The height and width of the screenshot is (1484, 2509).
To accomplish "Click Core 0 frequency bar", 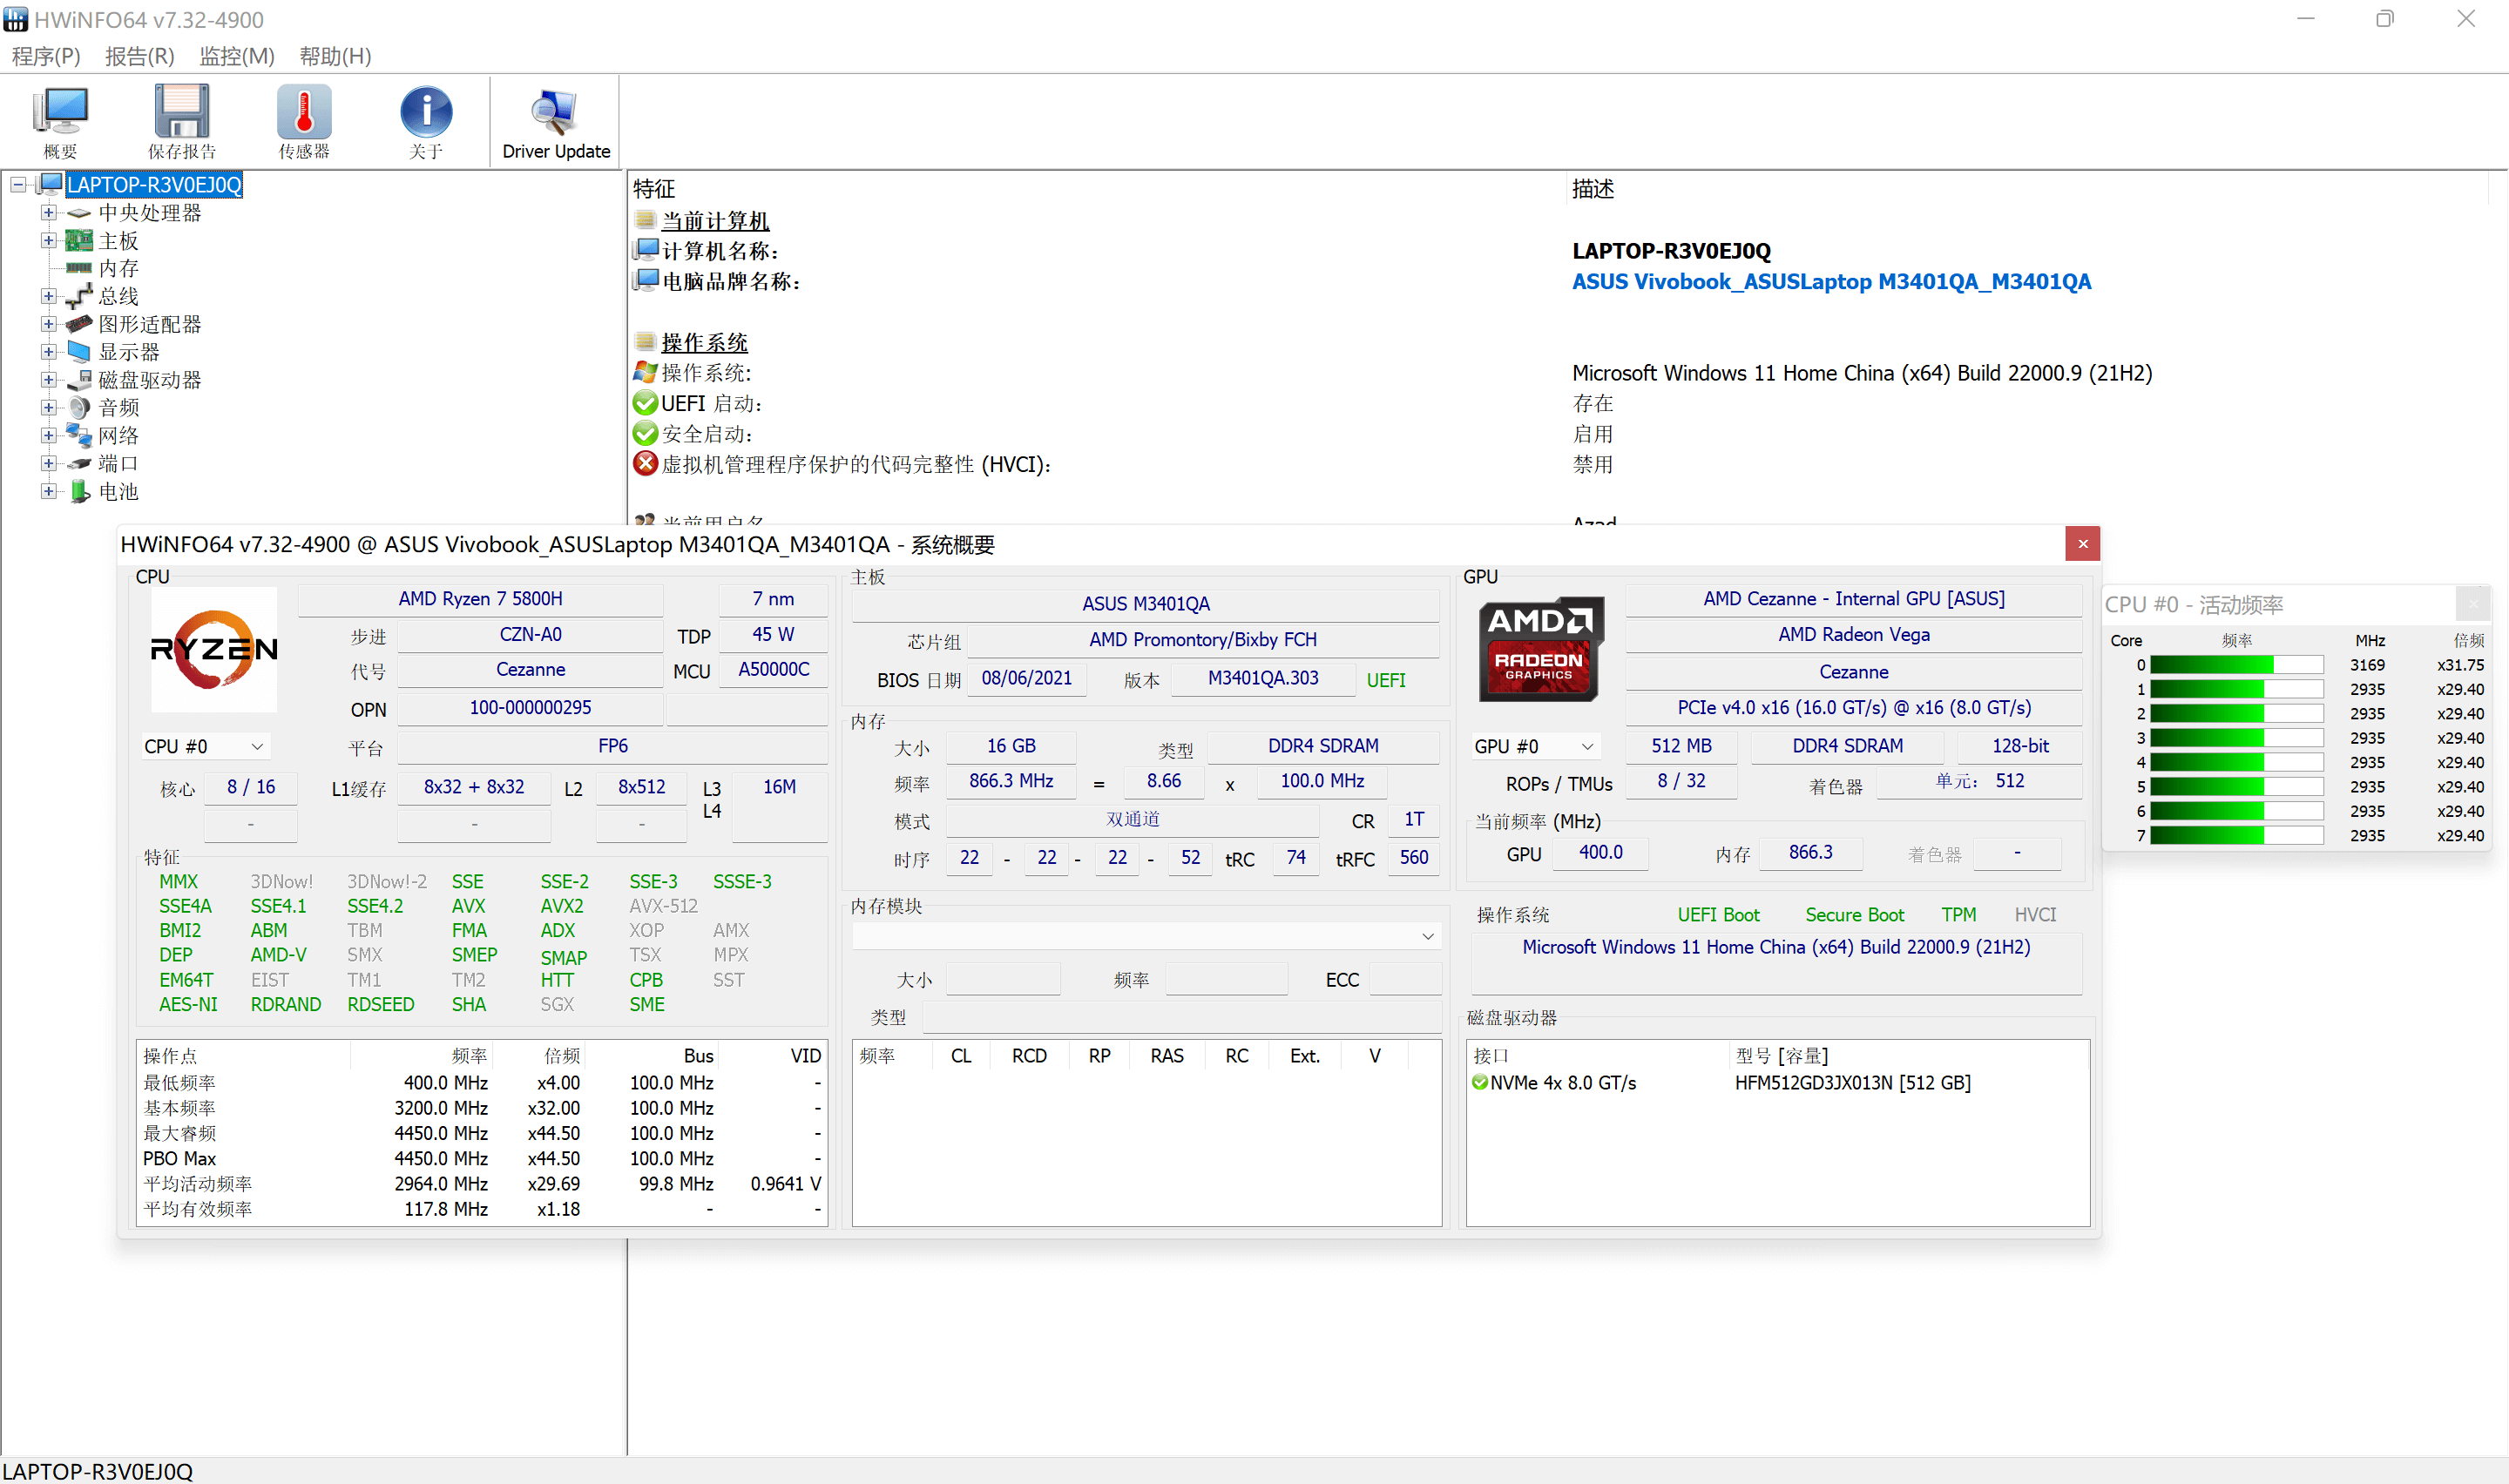I will point(2236,665).
